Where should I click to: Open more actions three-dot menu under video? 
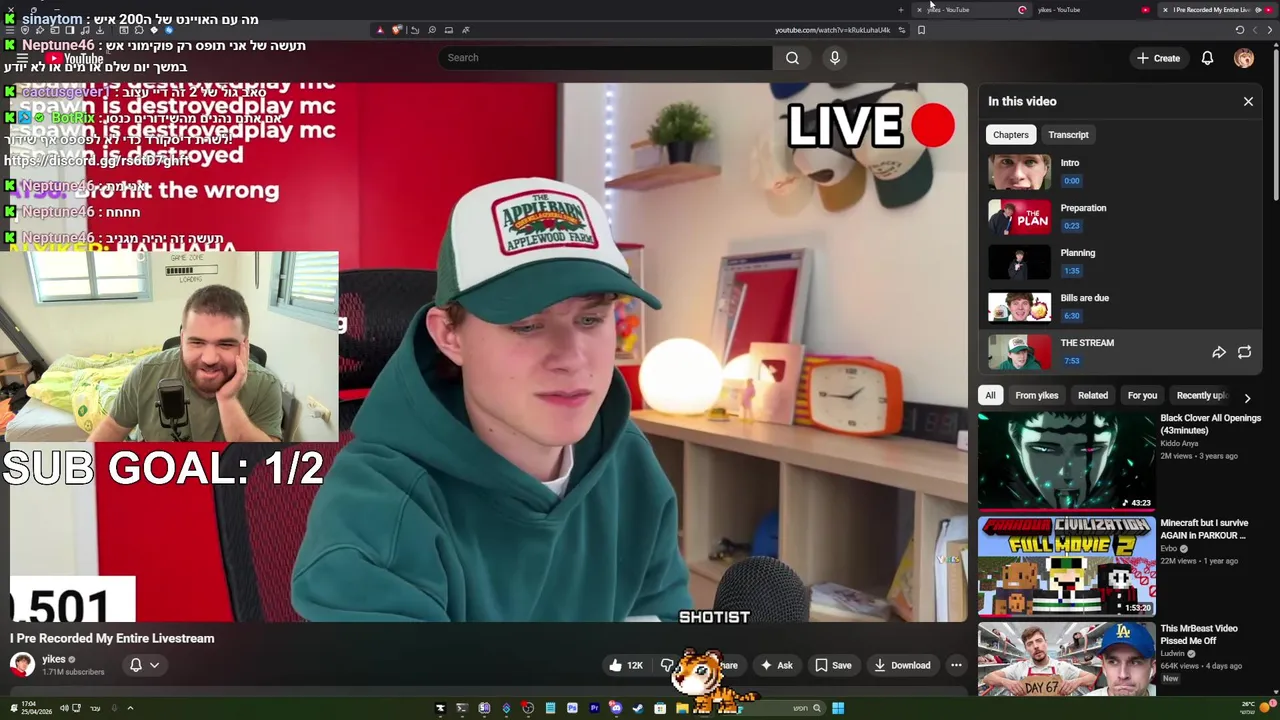pyautogui.click(x=956, y=665)
